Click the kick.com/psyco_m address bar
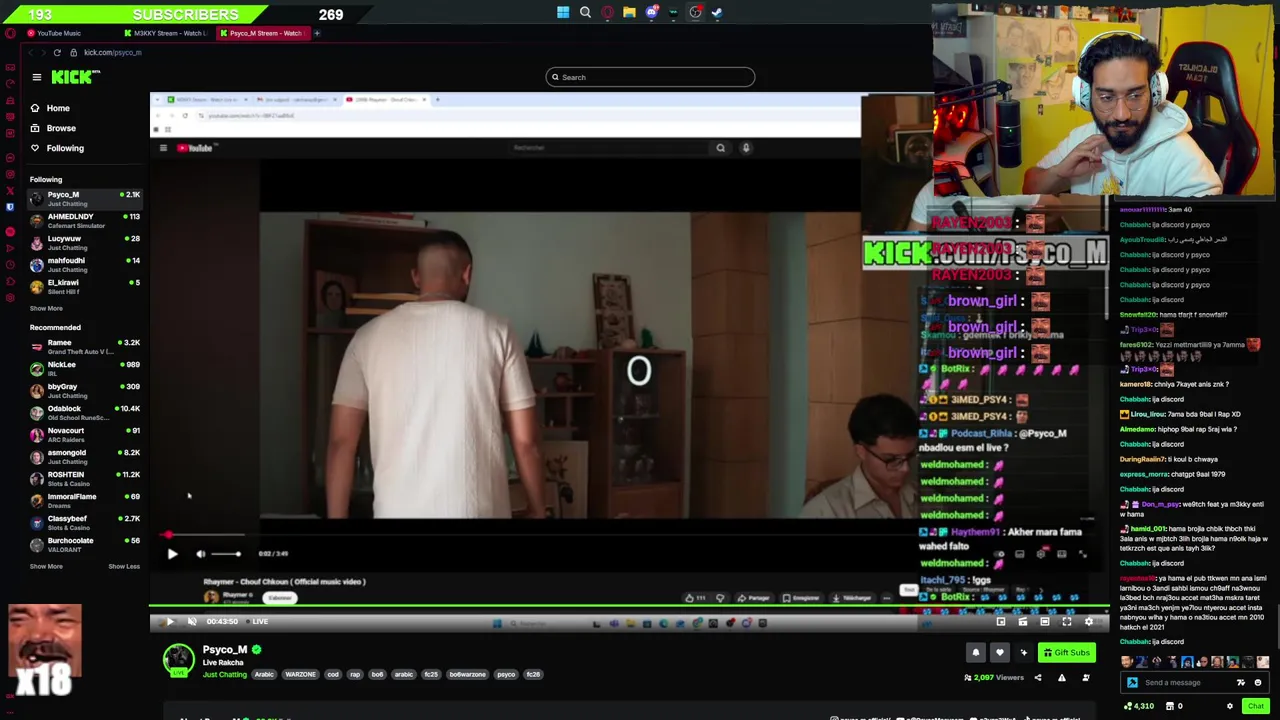This screenshot has height=720, width=1280. click(x=112, y=52)
